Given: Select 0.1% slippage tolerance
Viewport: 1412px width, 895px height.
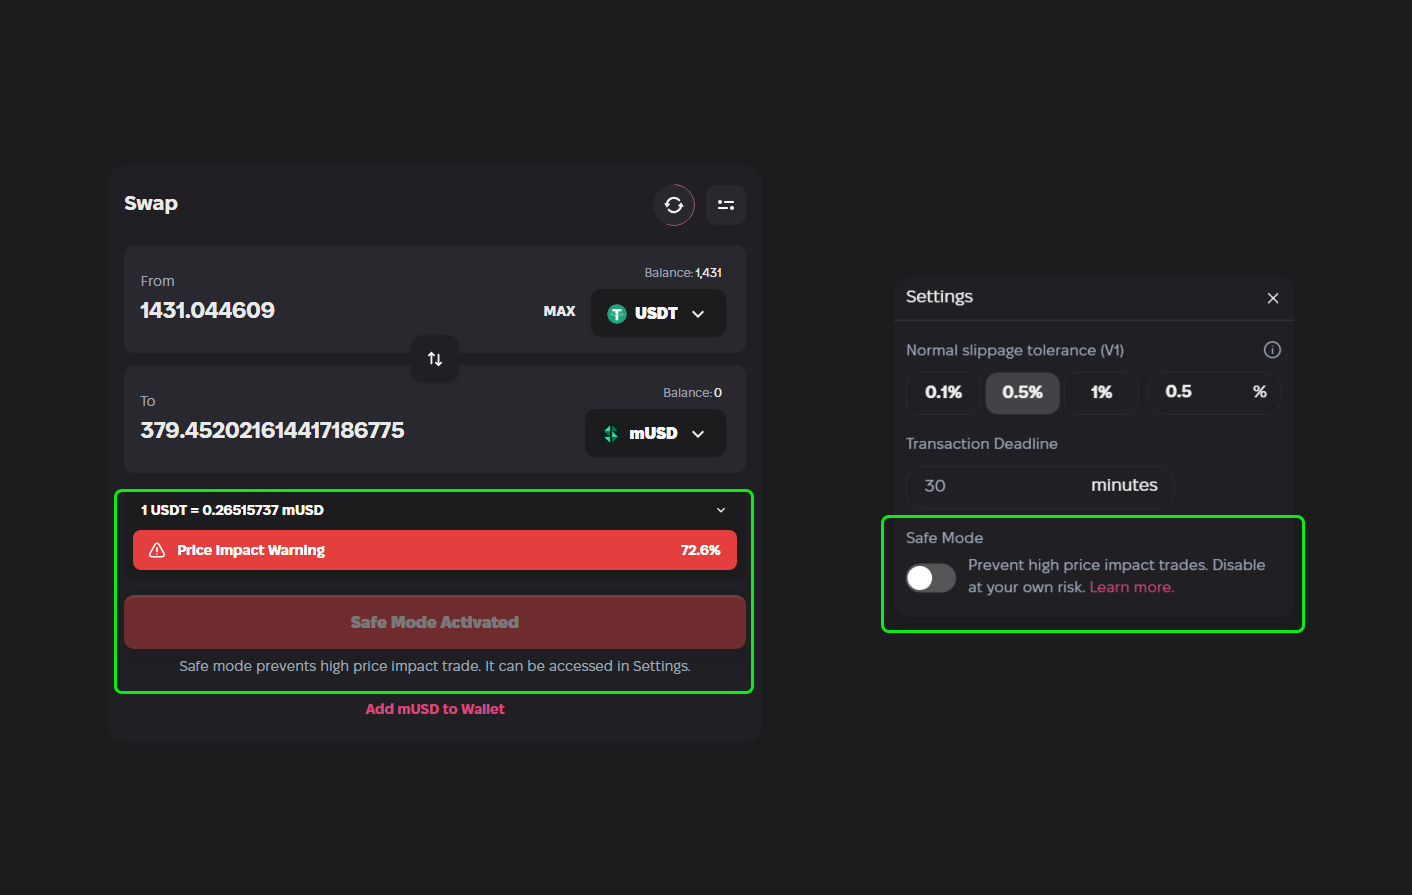Looking at the screenshot, I should (x=943, y=392).
